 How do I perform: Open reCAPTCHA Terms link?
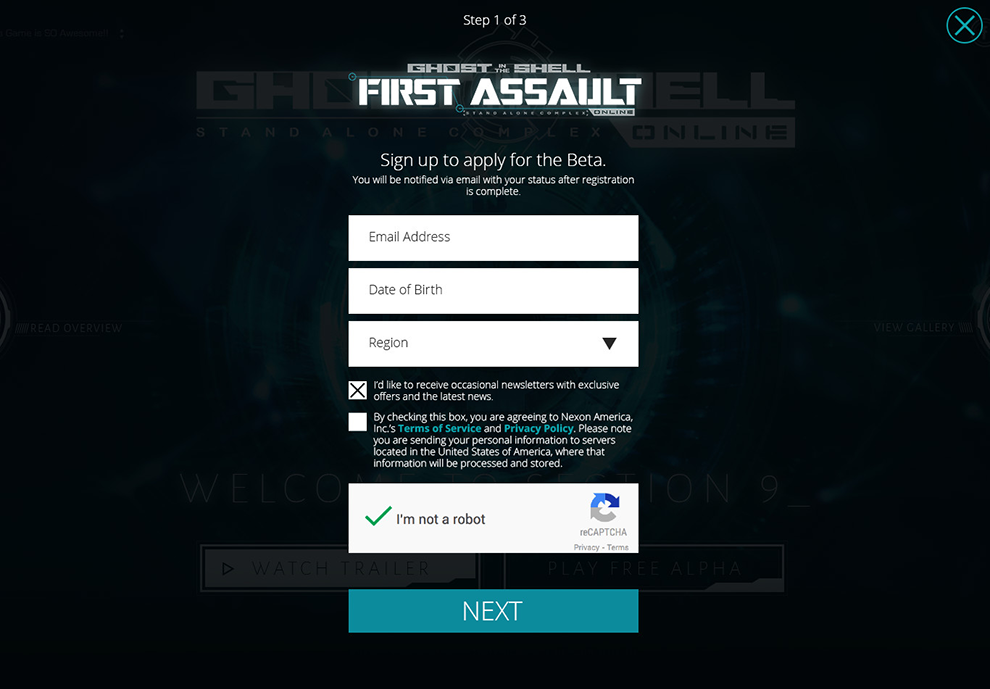click(x=617, y=548)
